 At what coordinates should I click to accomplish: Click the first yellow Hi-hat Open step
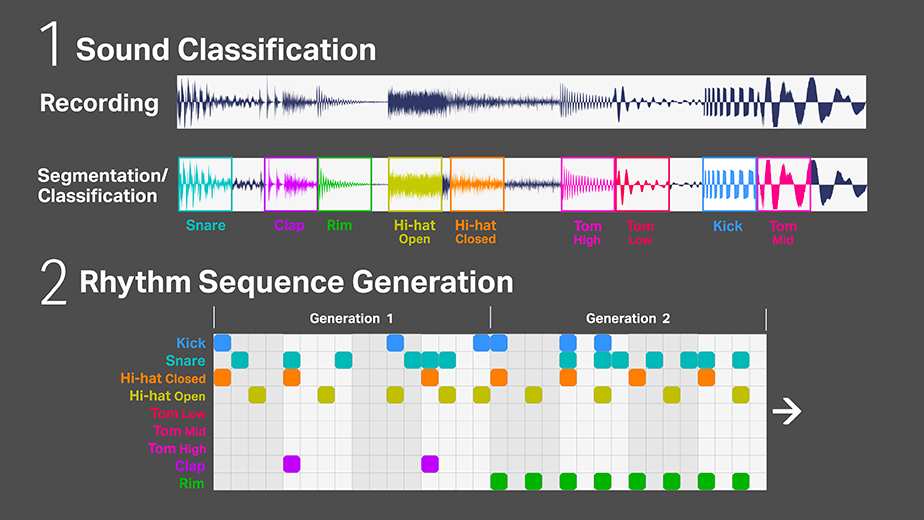(x=257, y=395)
